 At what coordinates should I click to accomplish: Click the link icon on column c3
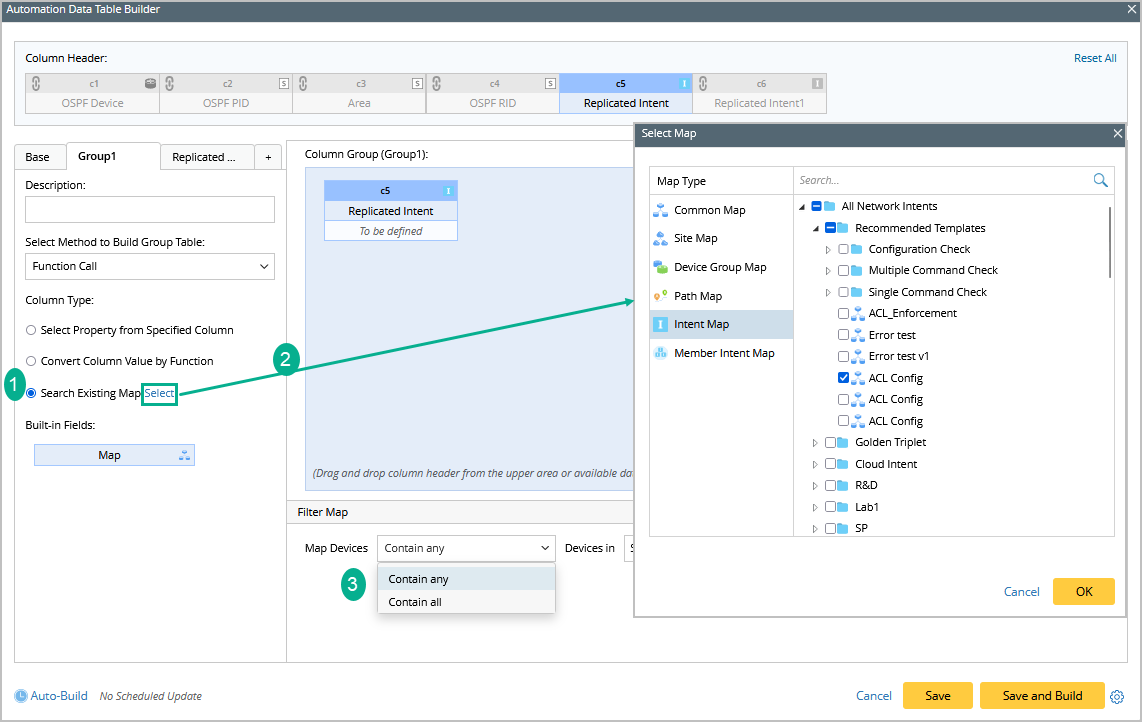click(x=302, y=83)
